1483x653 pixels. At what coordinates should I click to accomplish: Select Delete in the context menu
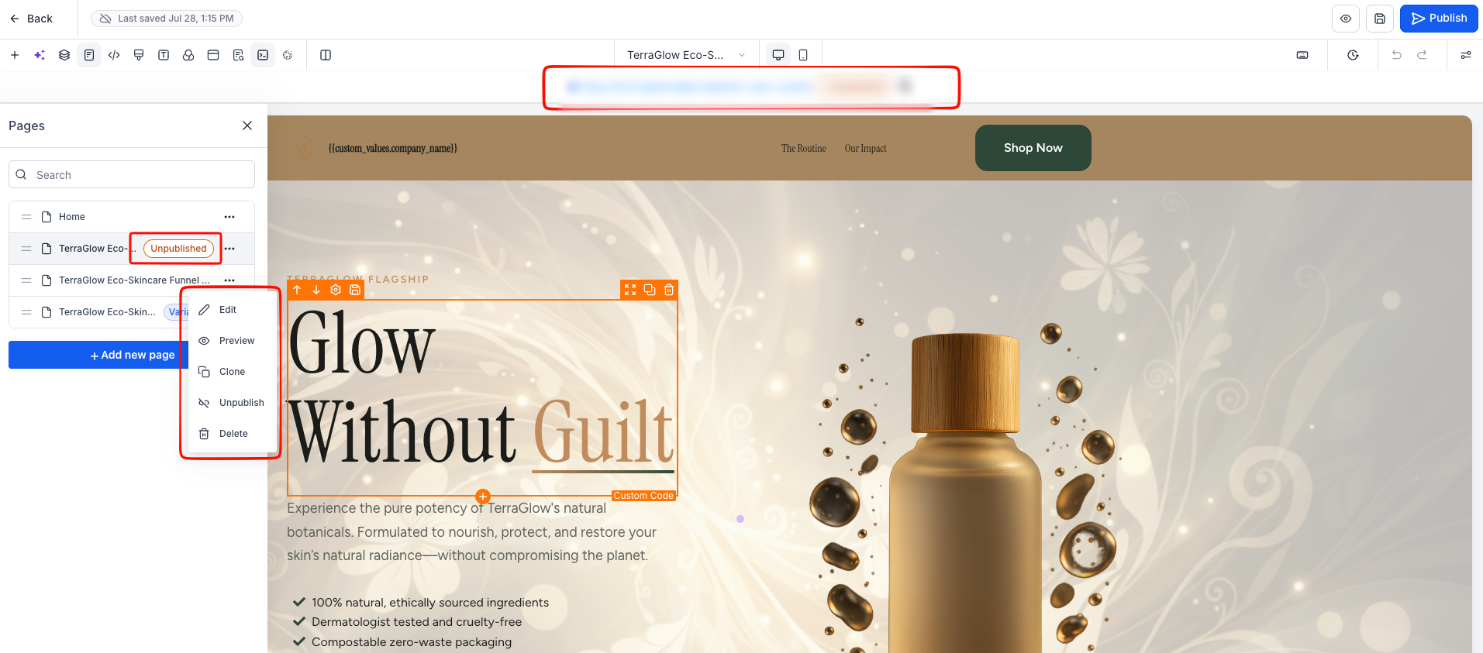pyautogui.click(x=232, y=434)
